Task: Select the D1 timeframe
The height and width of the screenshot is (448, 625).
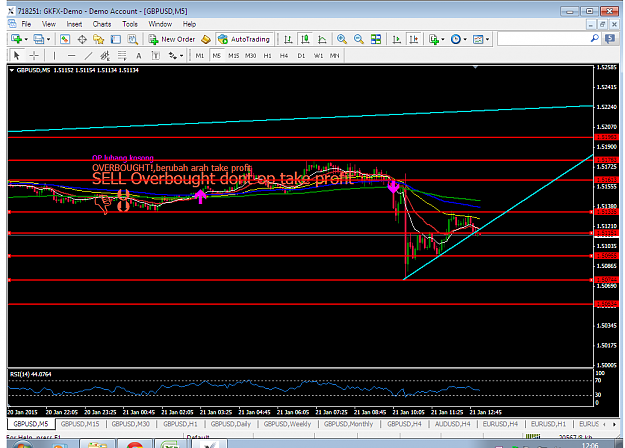Action: [x=301, y=56]
